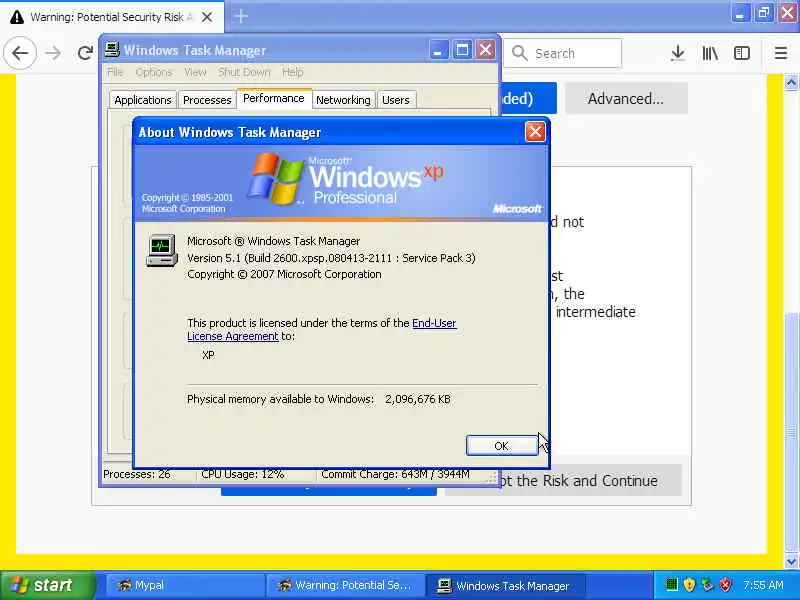
Task: Open Task Manager View menu
Action: coord(195,72)
